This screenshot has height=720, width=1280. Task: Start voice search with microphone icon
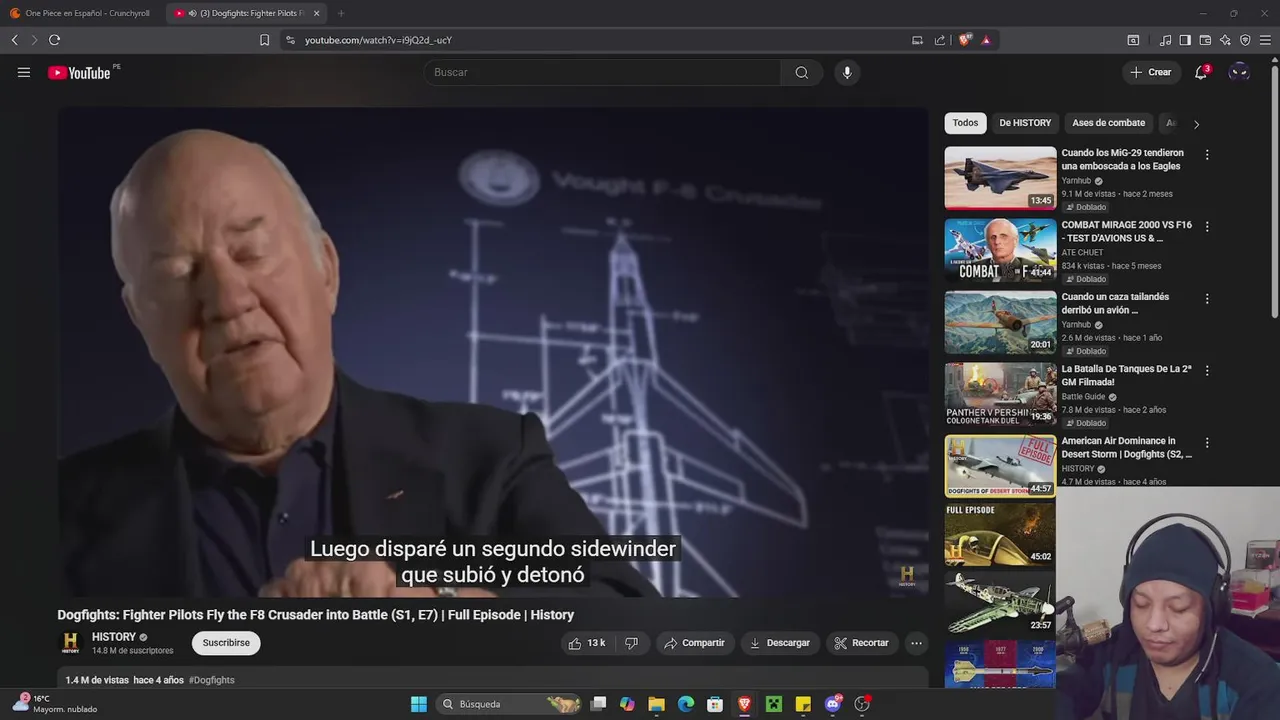coord(847,72)
